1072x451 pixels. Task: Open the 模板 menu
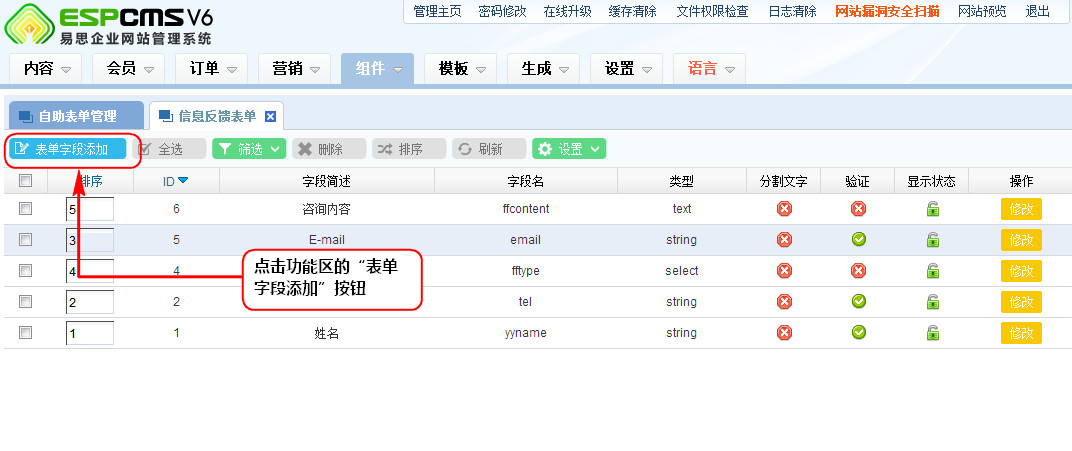pos(460,69)
